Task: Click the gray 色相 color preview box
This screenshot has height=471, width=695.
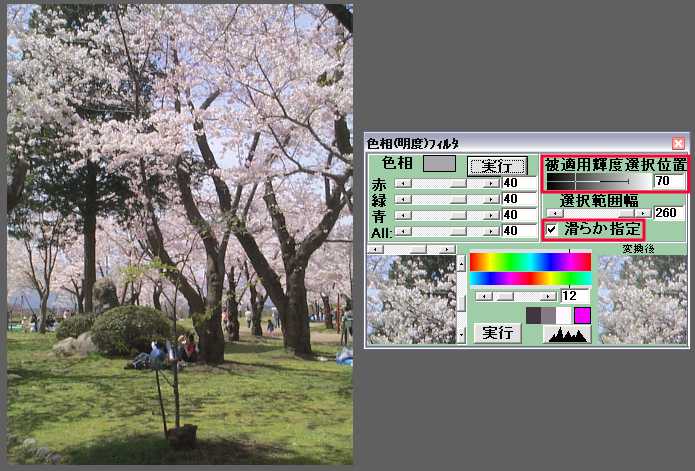Action: [439, 163]
